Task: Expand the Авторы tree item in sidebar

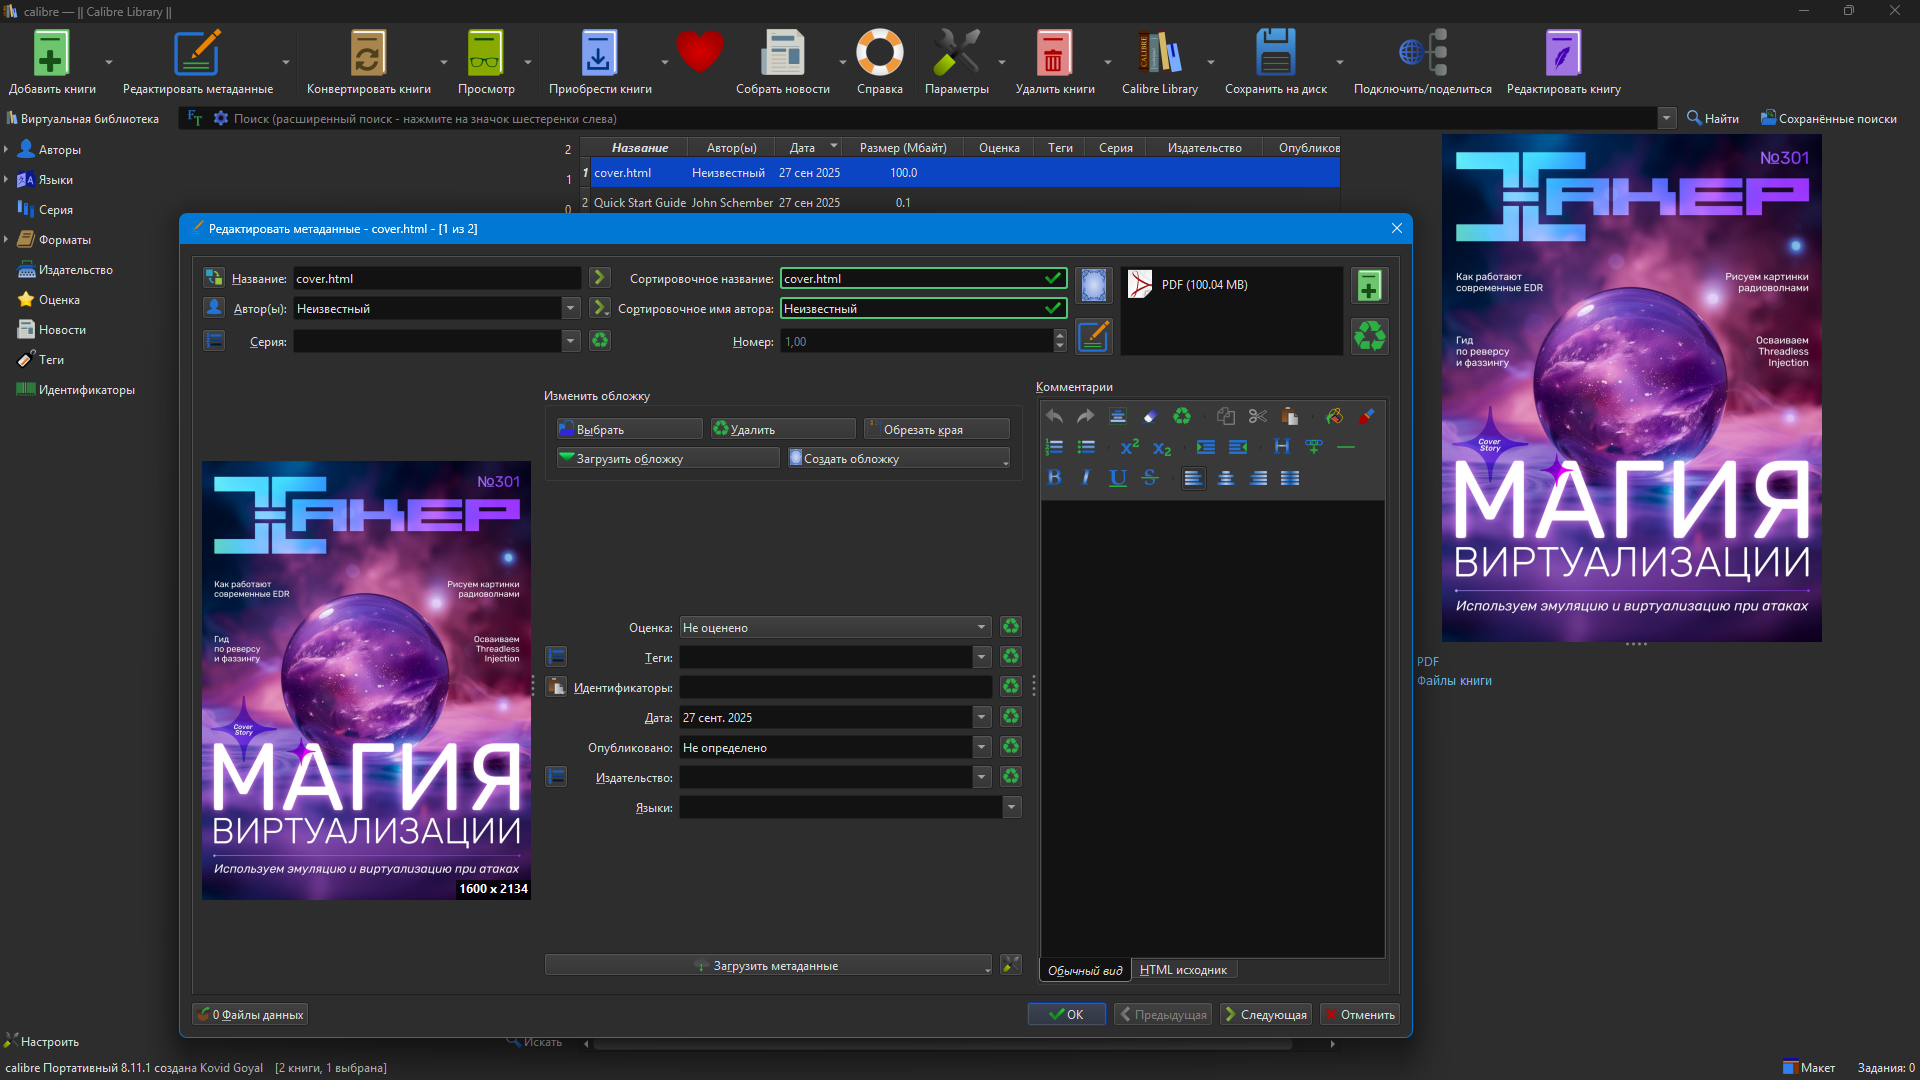Action: 7,150
